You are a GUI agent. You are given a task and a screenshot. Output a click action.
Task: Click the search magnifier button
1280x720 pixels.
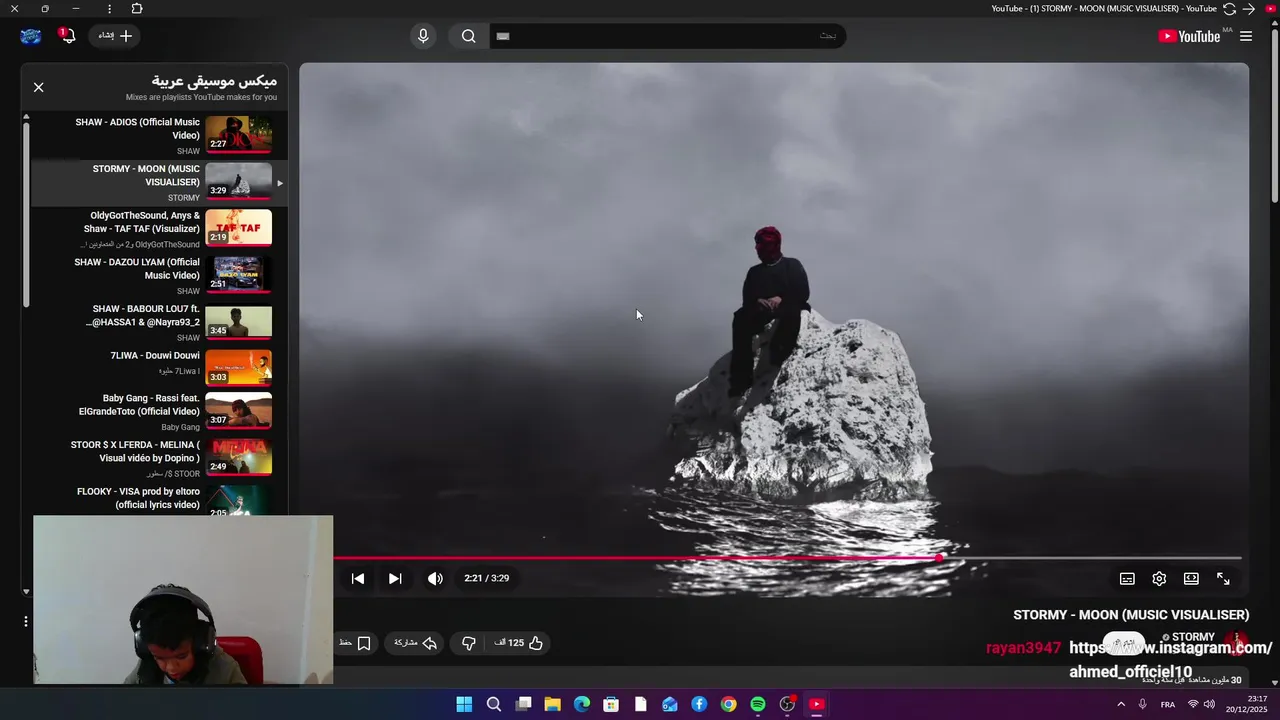point(468,36)
